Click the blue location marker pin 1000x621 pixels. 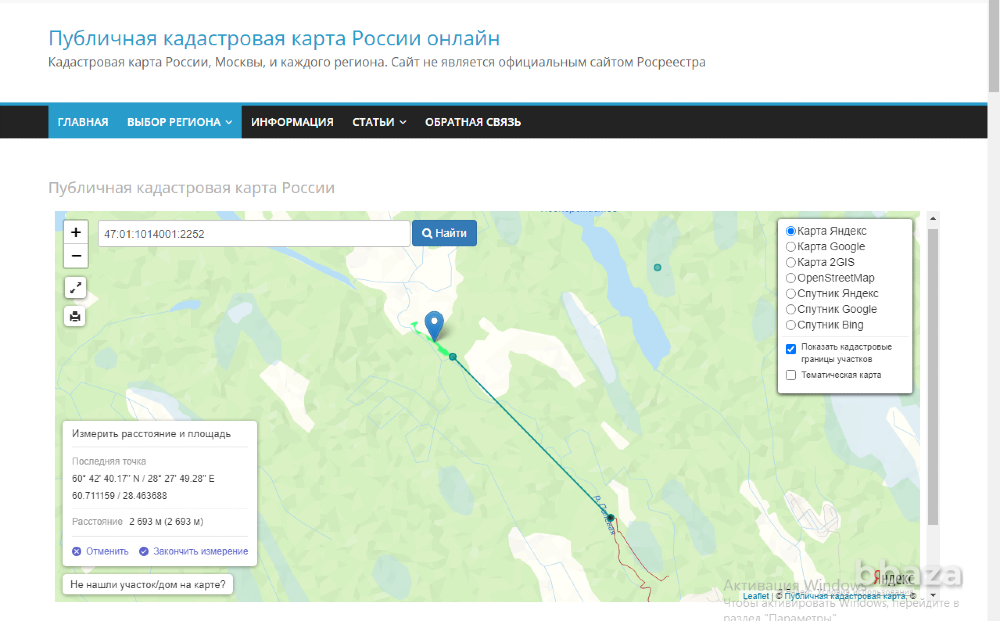[434, 324]
